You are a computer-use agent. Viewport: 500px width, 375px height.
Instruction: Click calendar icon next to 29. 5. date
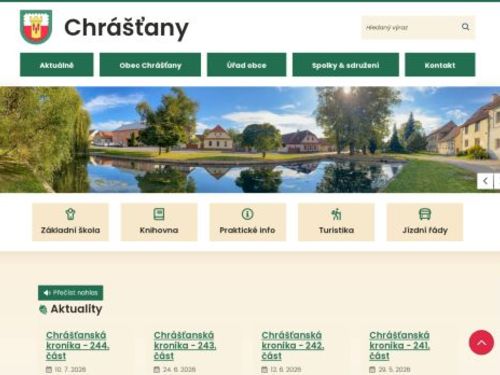[372, 369]
